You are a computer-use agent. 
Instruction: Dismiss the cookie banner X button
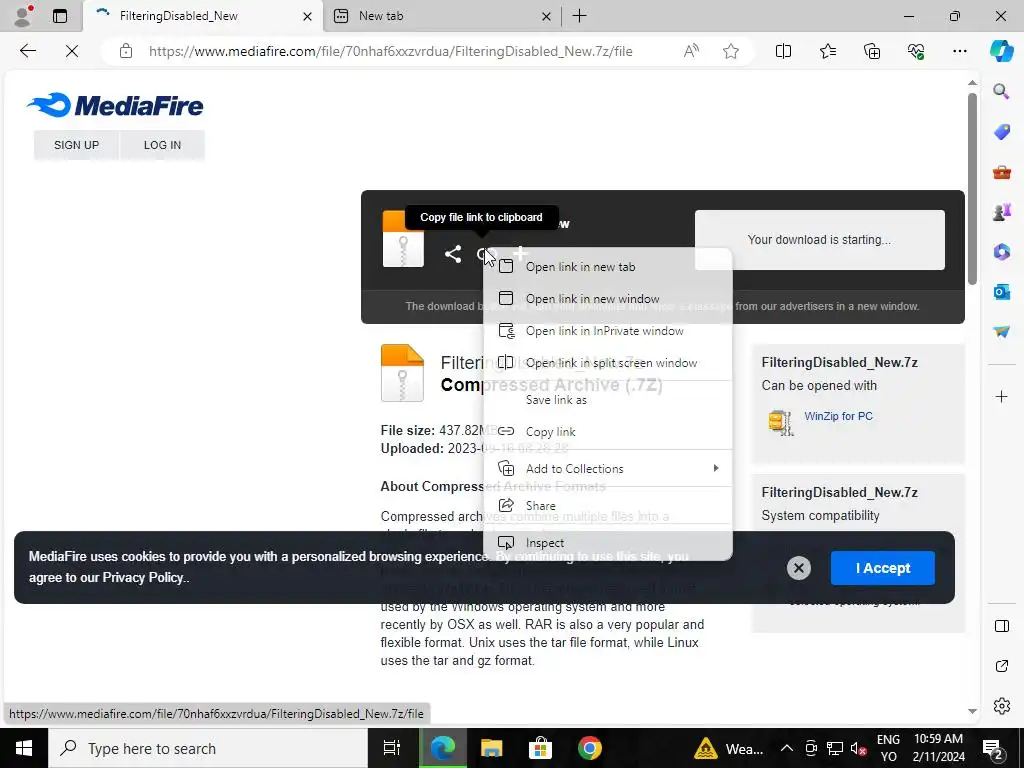[798, 568]
